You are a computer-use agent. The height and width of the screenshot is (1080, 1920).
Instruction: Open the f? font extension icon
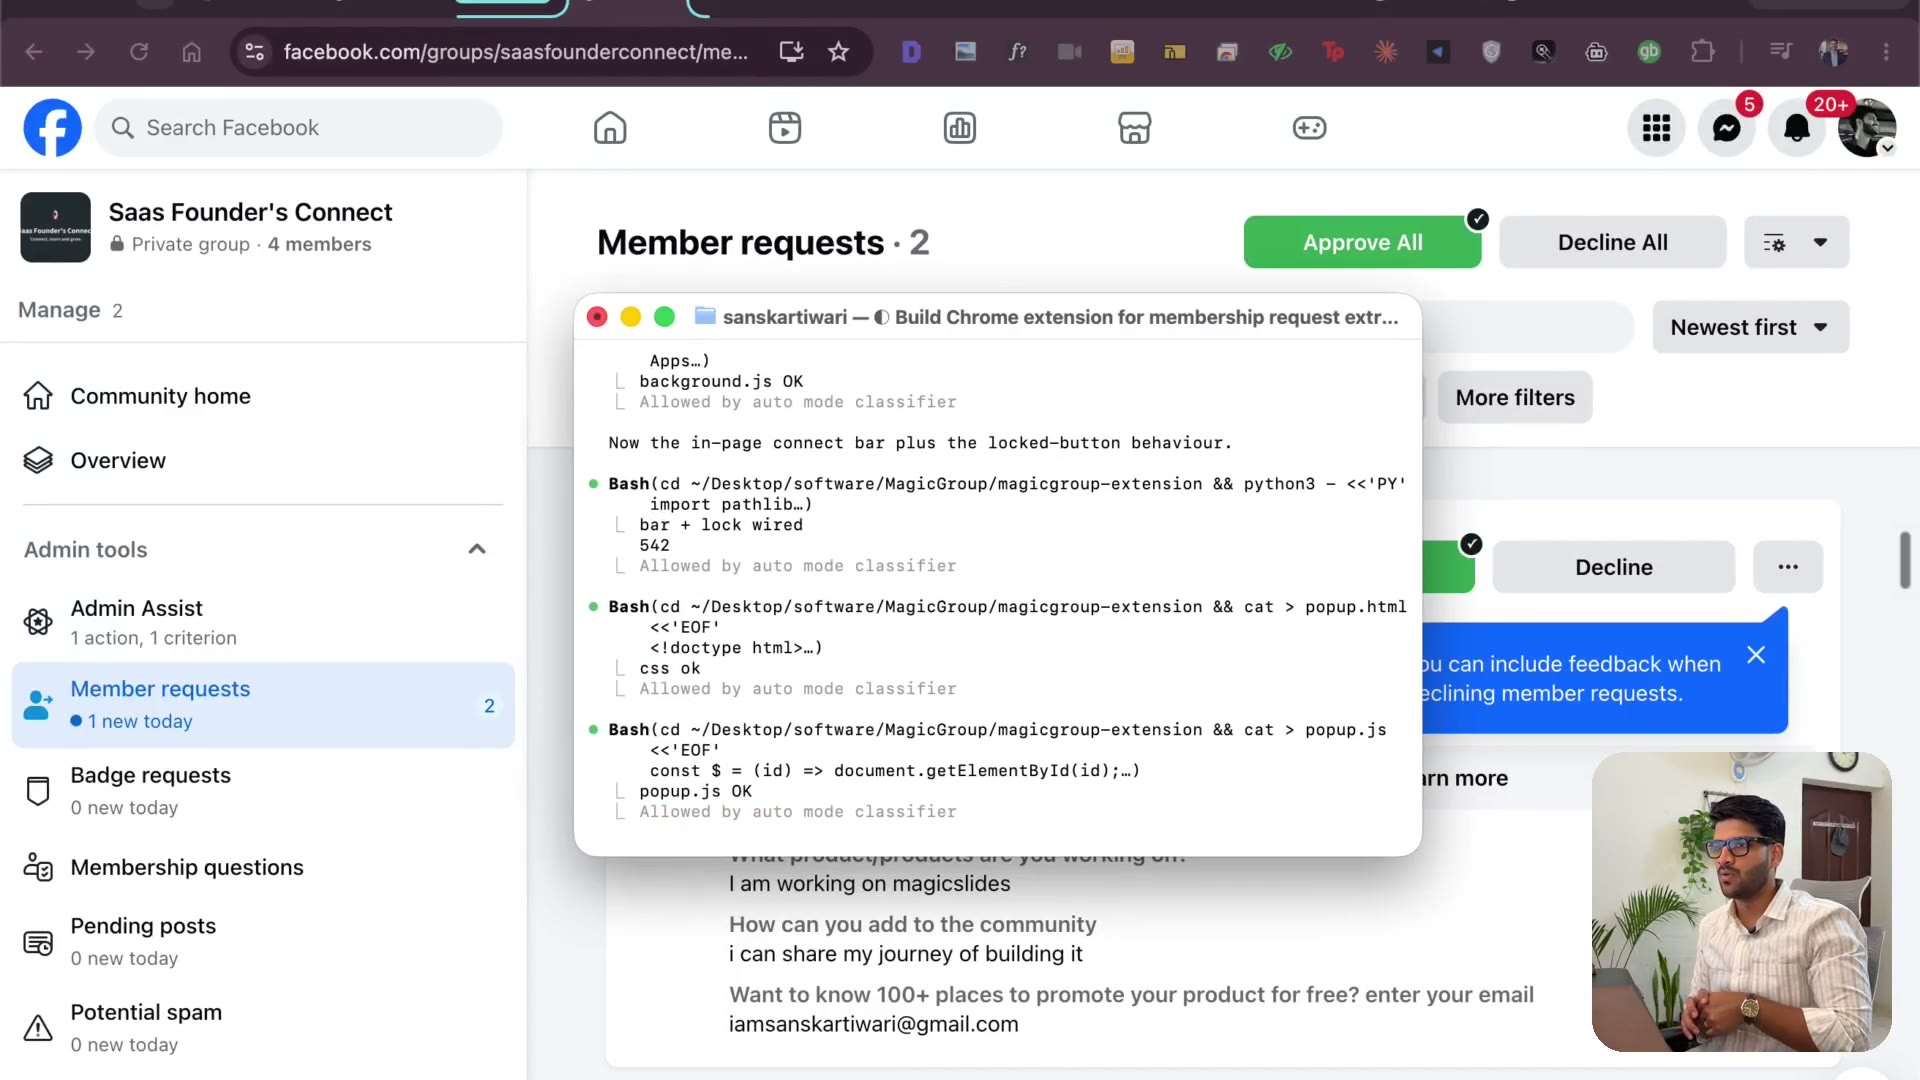pos(1017,51)
